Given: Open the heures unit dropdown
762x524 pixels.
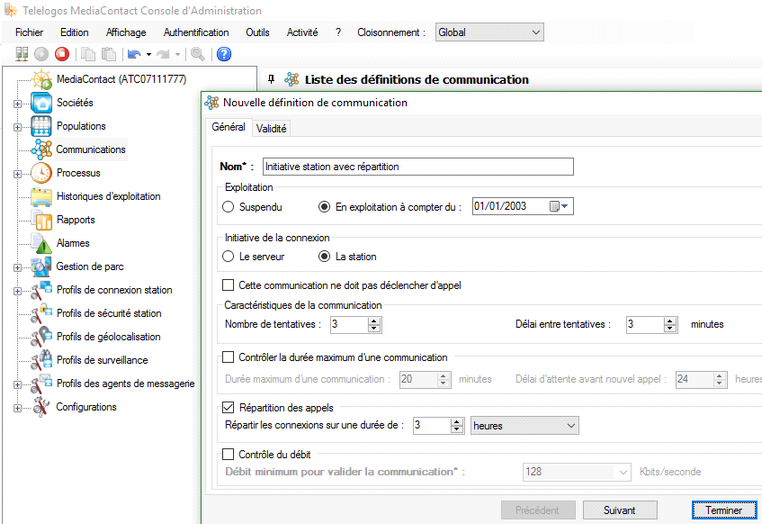Looking at the screenshot, I should [x=524, y=426].
